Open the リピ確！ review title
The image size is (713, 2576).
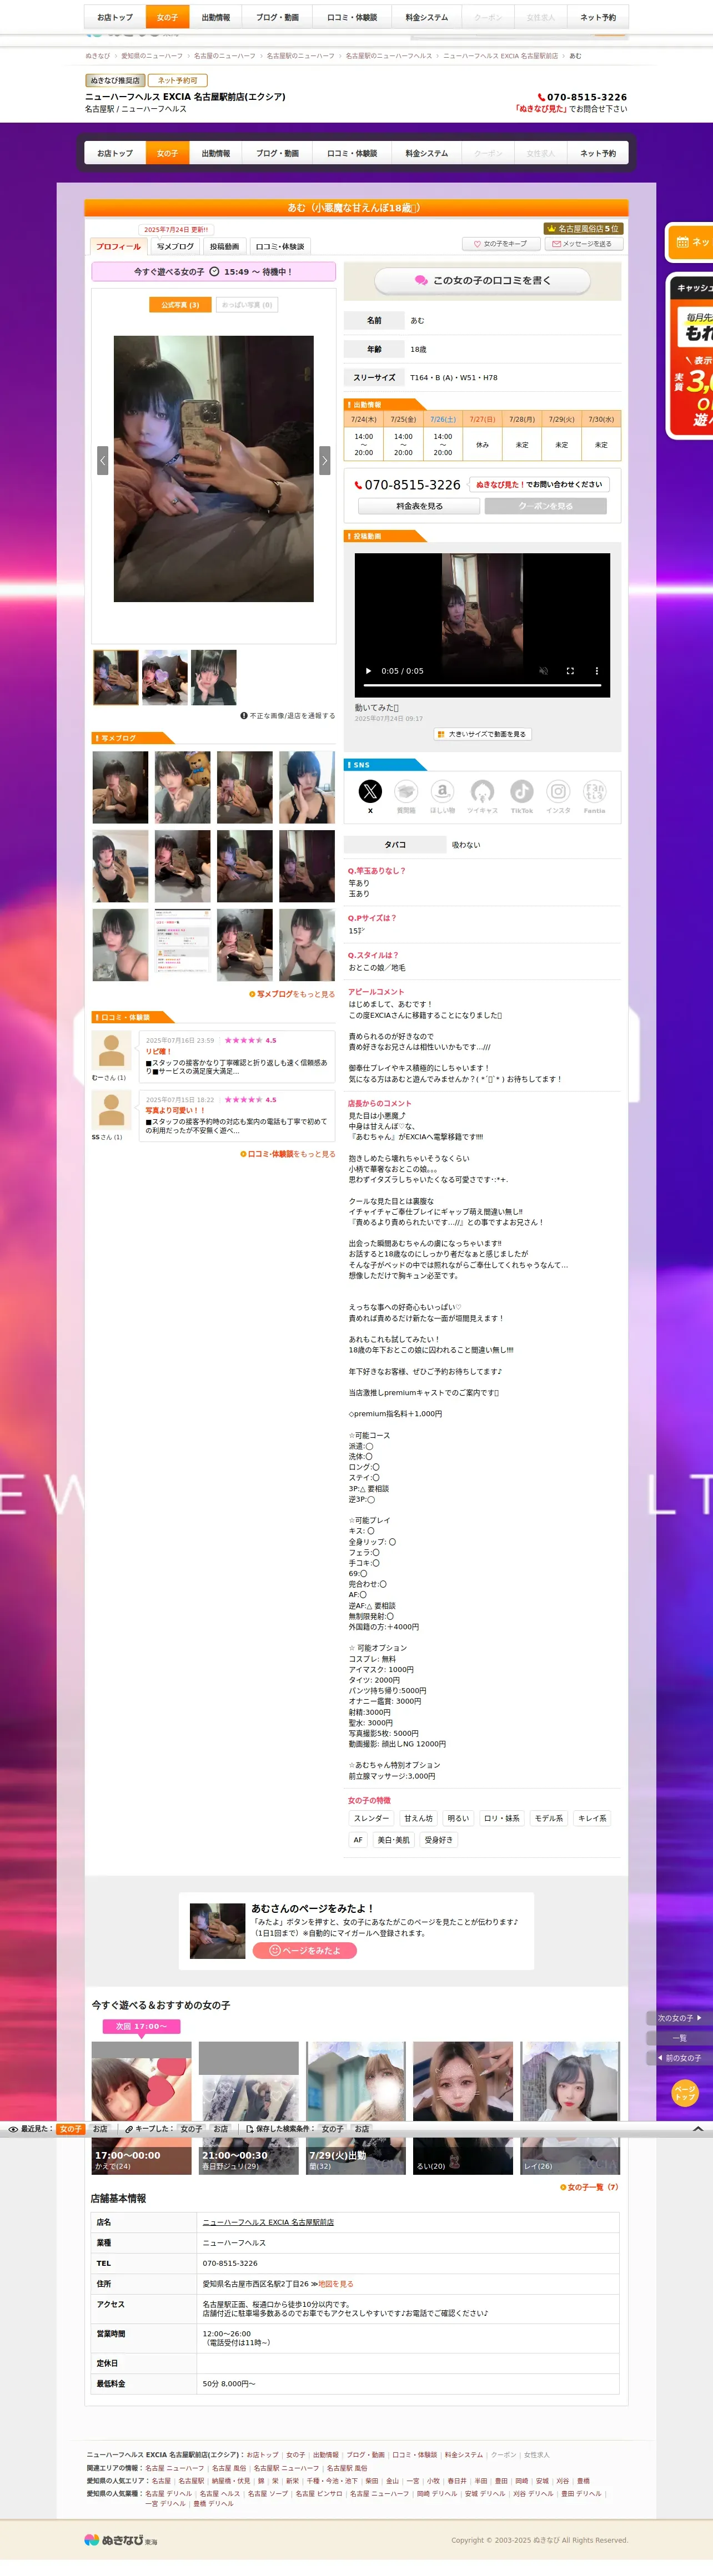(x=158, y=1052)
